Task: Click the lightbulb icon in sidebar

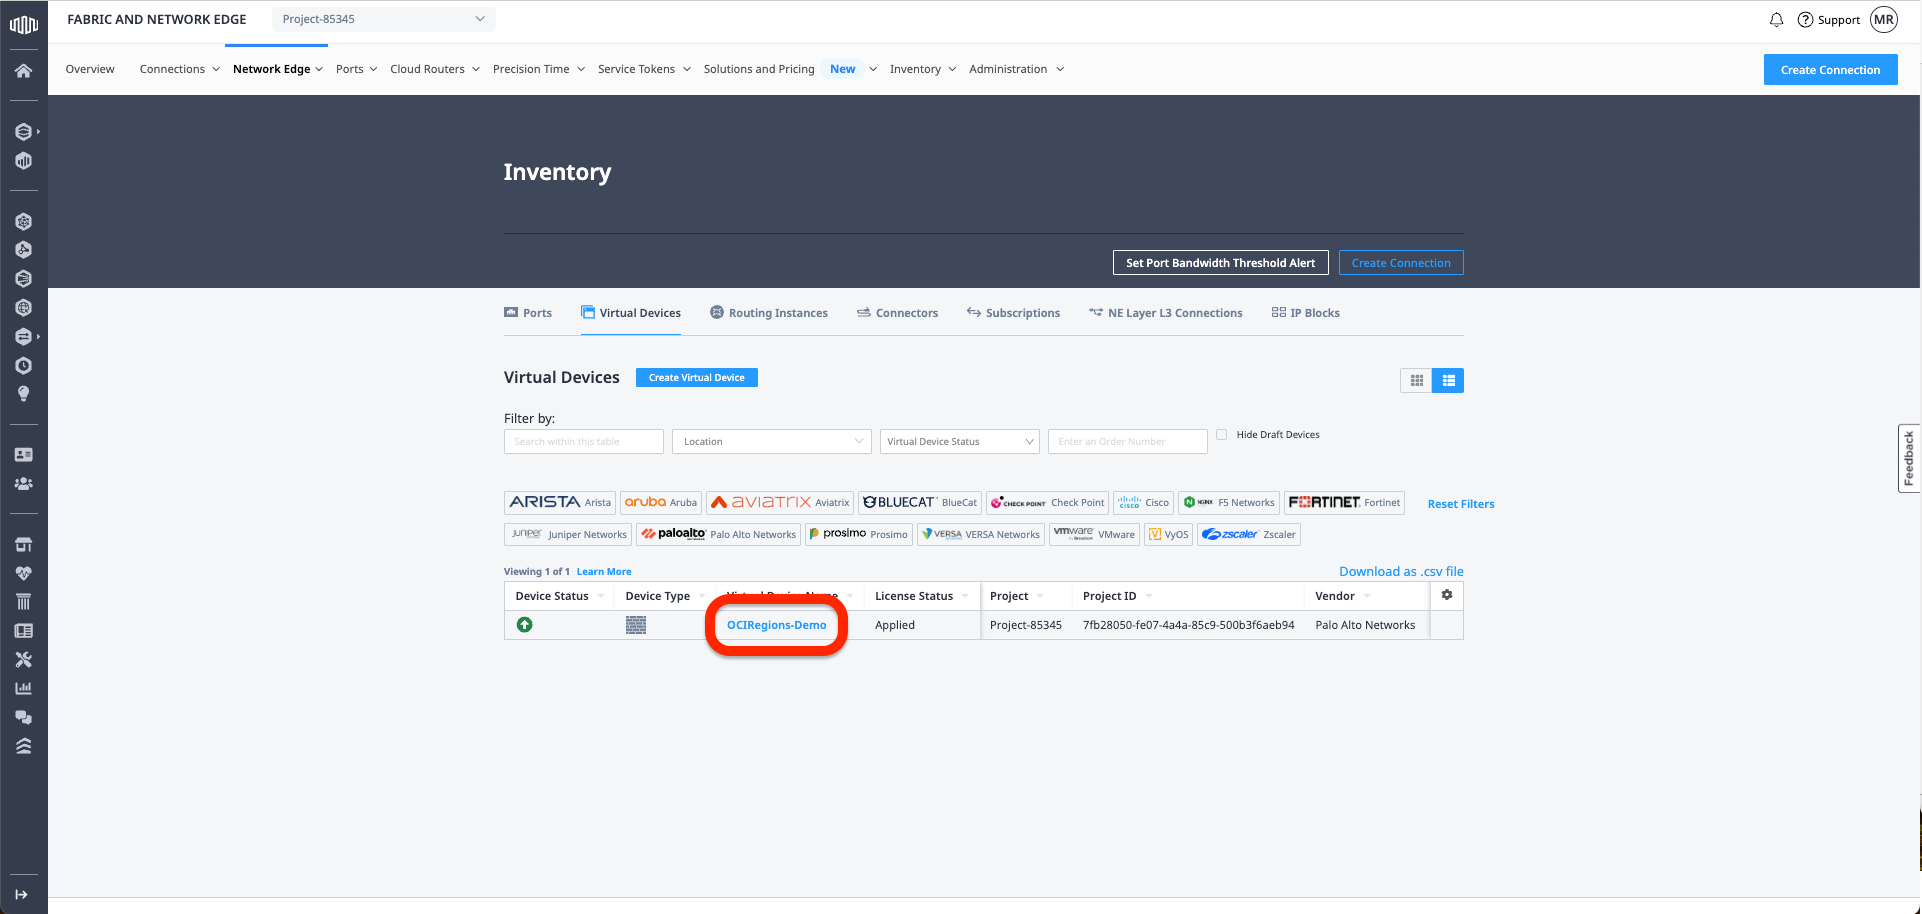Action: click(24, 394)
